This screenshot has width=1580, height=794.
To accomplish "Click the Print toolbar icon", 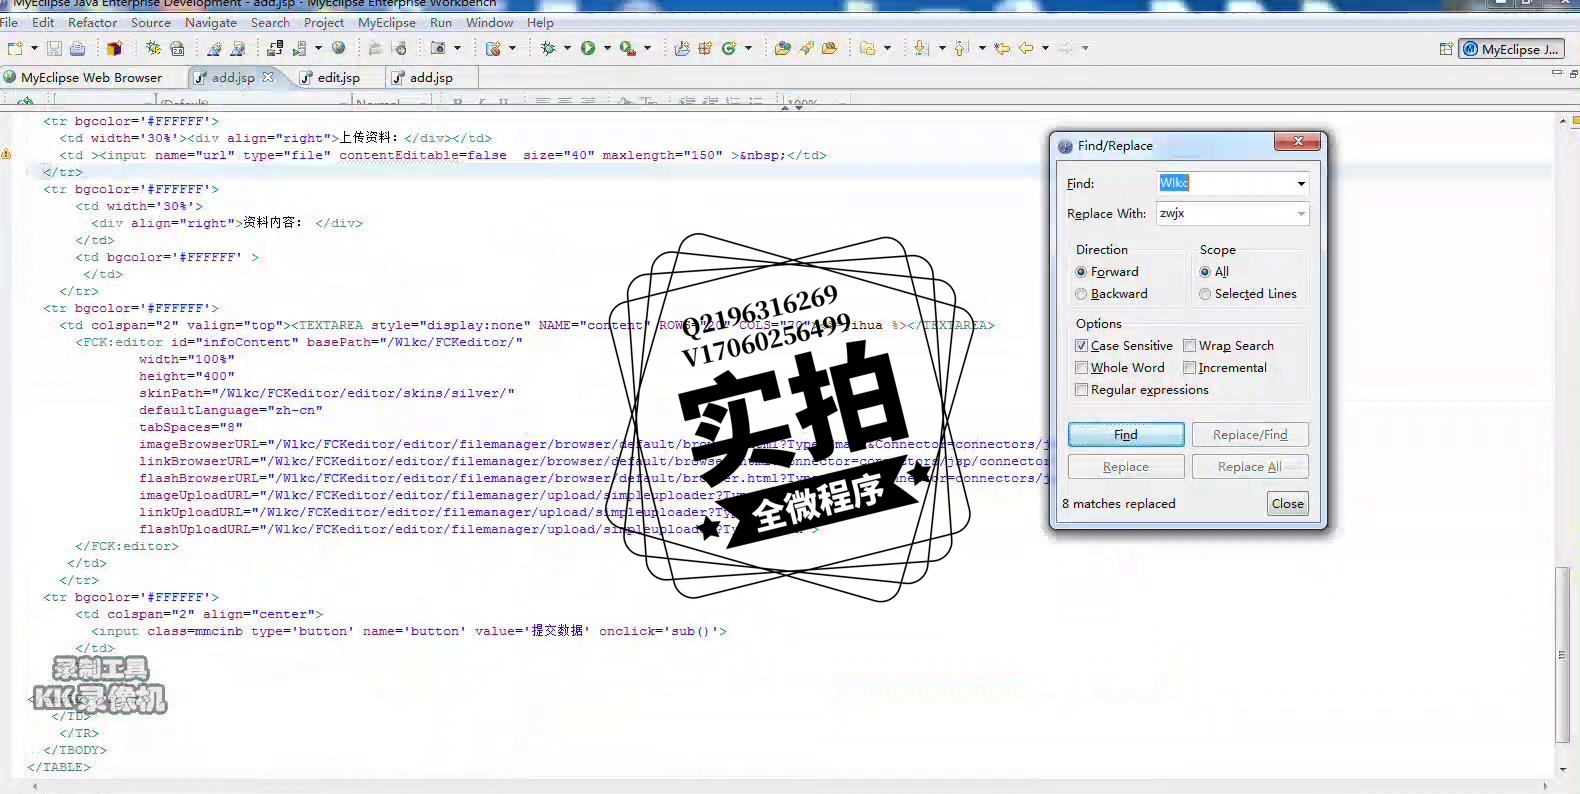I will click(78, 48).
